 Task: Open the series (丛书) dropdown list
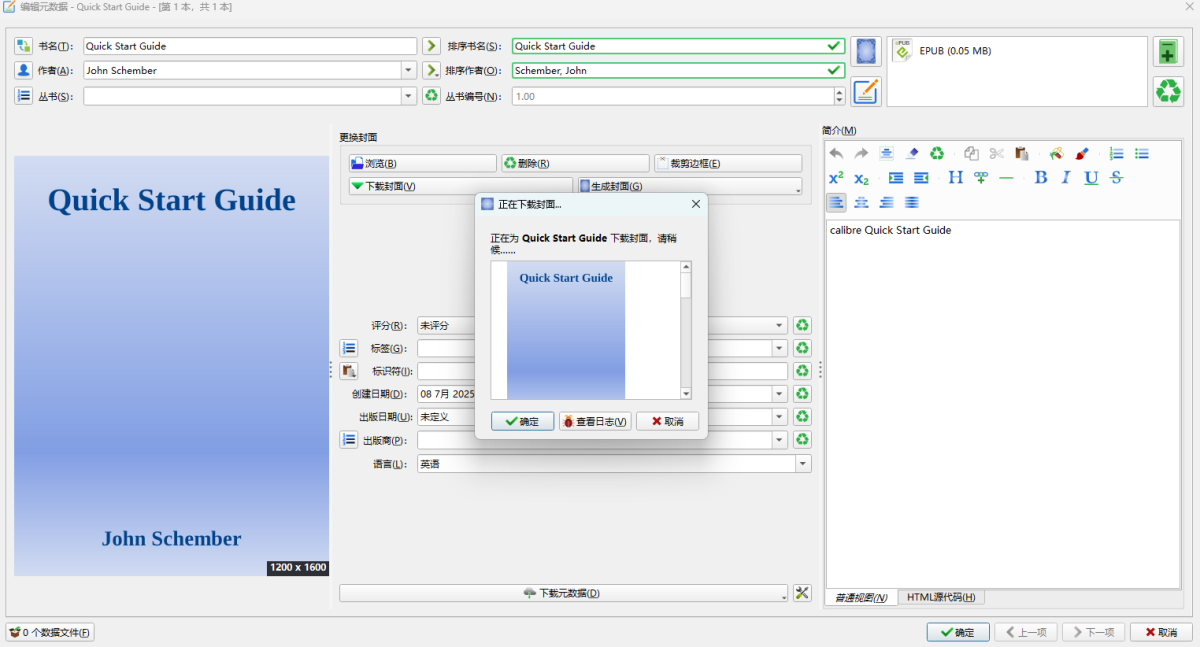408,96
